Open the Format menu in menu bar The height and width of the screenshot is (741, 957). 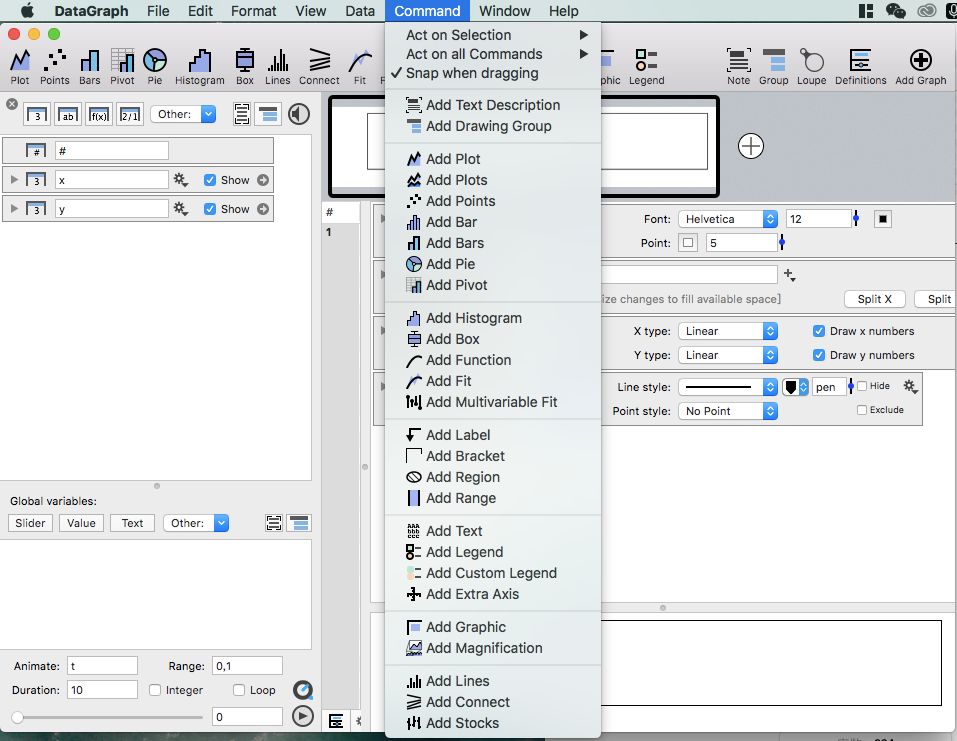pyautogui.click(x=253, y=11)
